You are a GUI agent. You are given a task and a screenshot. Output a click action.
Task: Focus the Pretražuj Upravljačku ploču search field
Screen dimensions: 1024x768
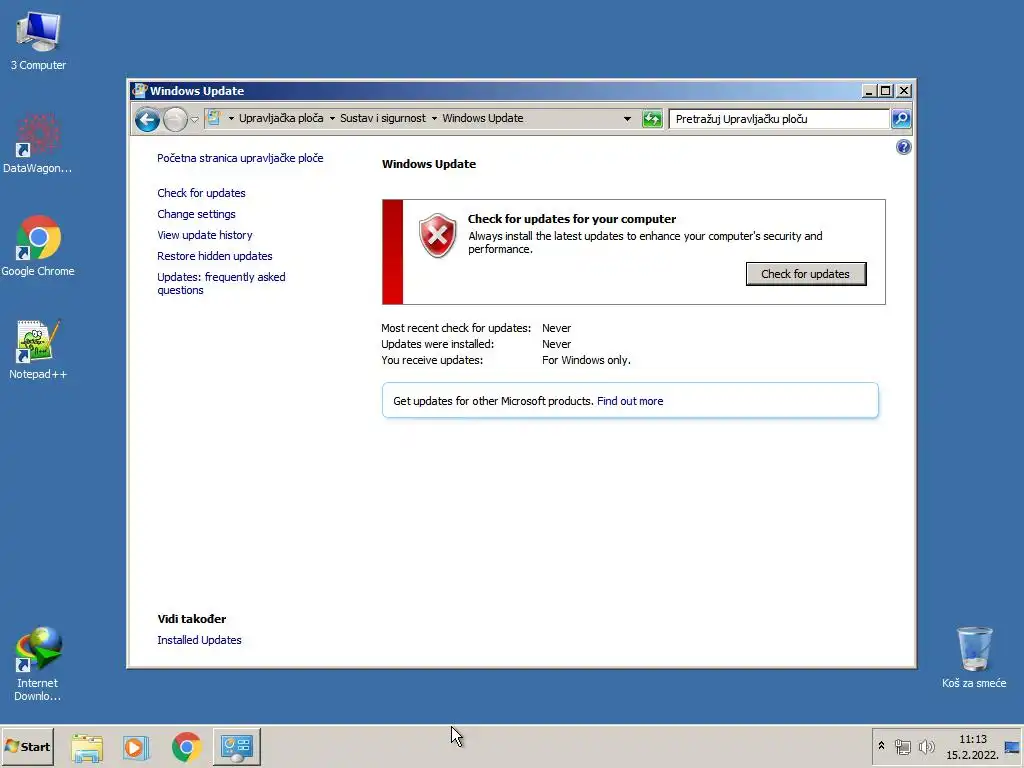(x=778, y=119)
